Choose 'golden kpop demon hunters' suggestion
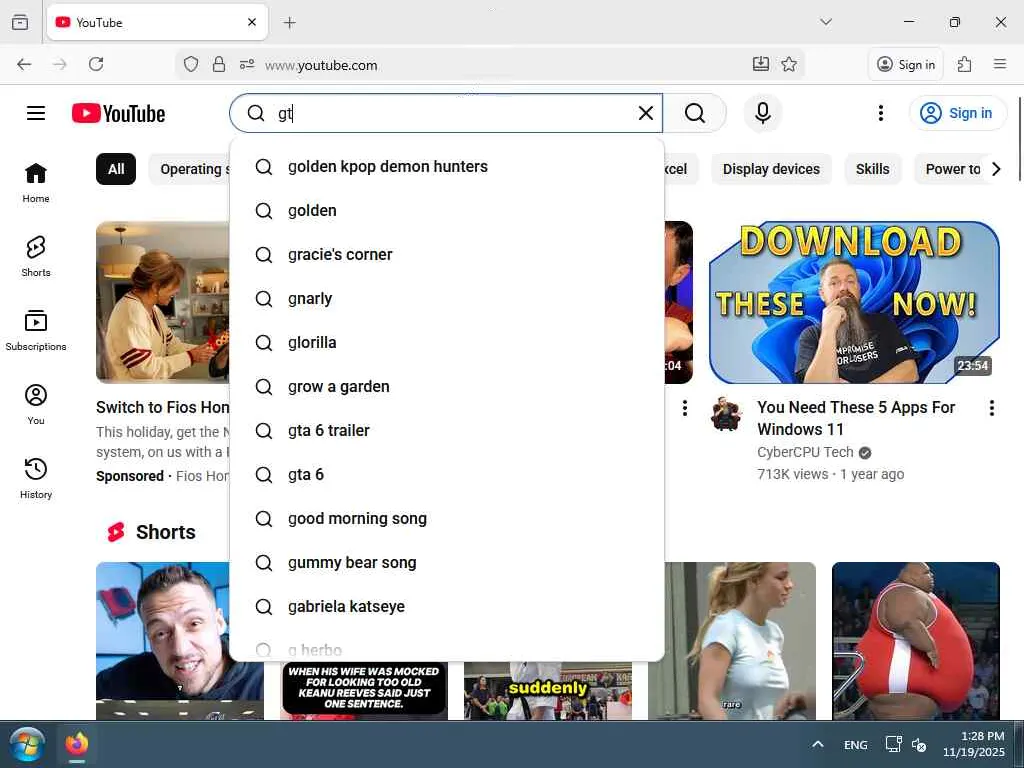1024x768 pixels. [x=388, y=166]
